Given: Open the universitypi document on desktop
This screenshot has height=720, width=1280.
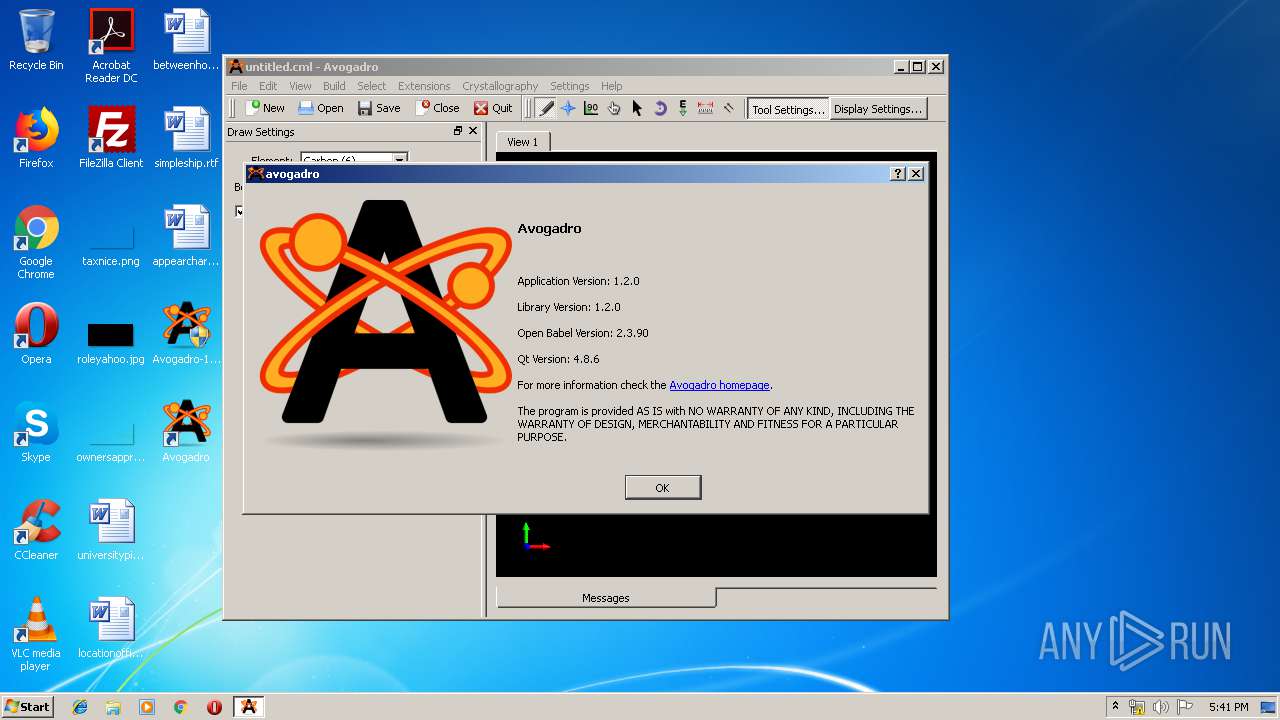Looking at the screenshot, I should pos(111,530).
